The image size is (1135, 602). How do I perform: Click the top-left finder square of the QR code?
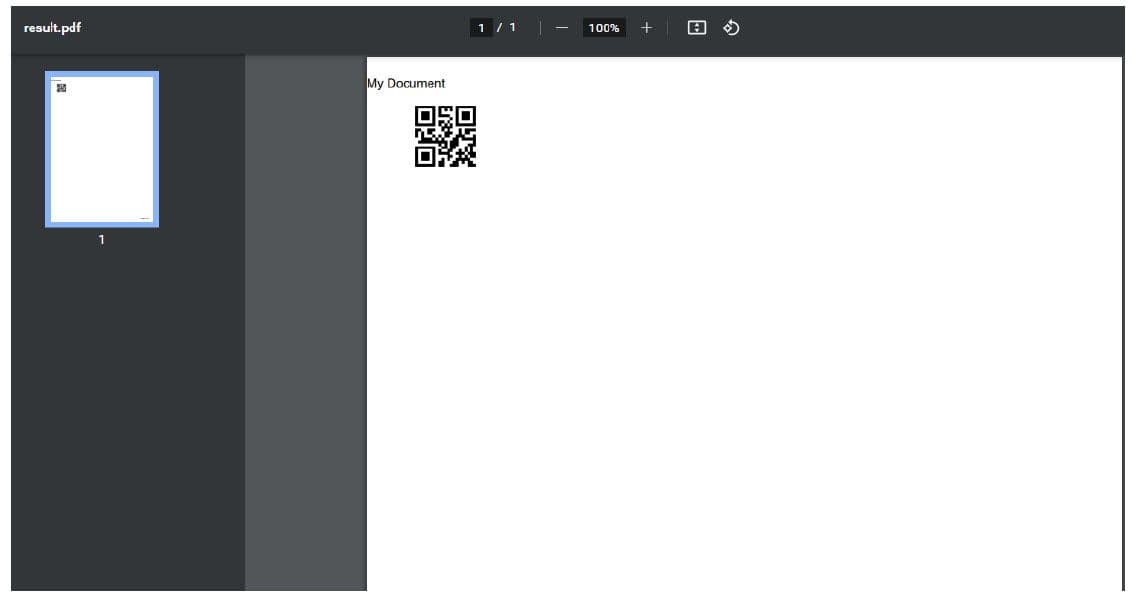coord(425,116)
